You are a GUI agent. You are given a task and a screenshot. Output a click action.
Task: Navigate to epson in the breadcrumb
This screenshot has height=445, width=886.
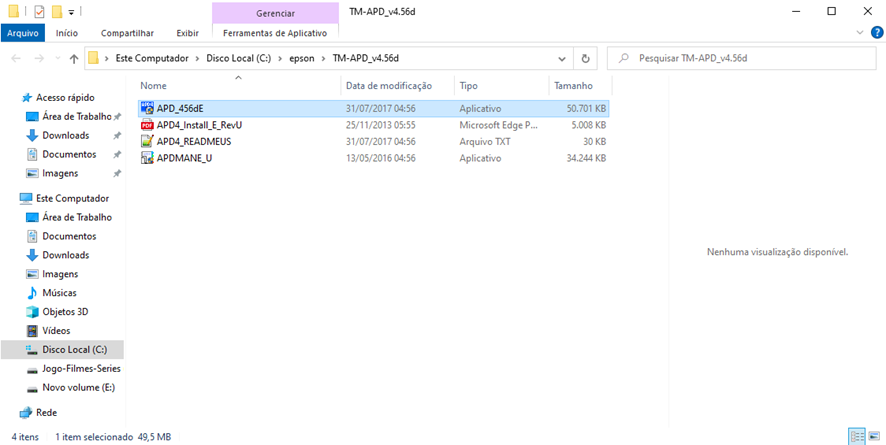(x=304, y=58)
